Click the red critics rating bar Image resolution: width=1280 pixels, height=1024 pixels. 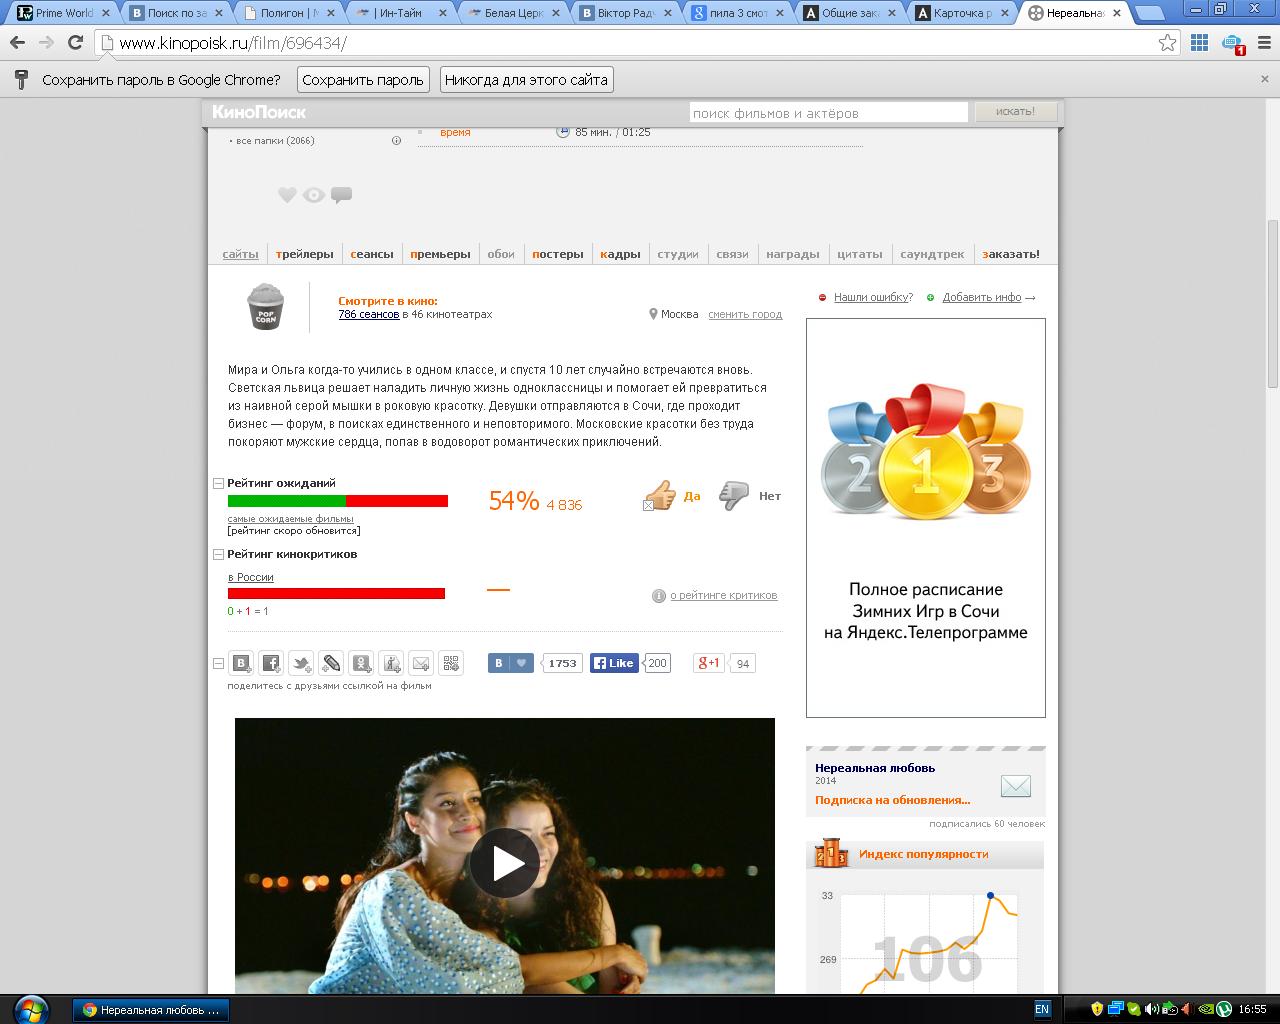(336, 594)
